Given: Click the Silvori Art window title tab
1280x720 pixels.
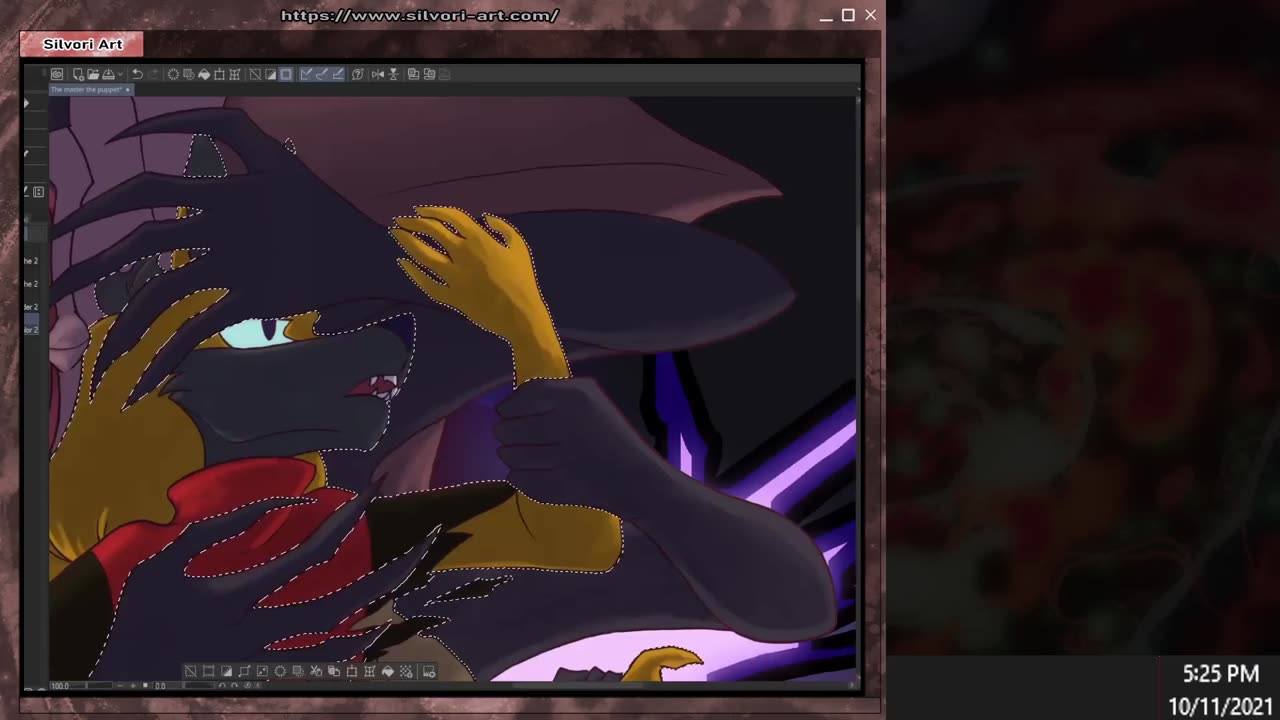Looking at the screenshot, I should (x=82, y=44).
